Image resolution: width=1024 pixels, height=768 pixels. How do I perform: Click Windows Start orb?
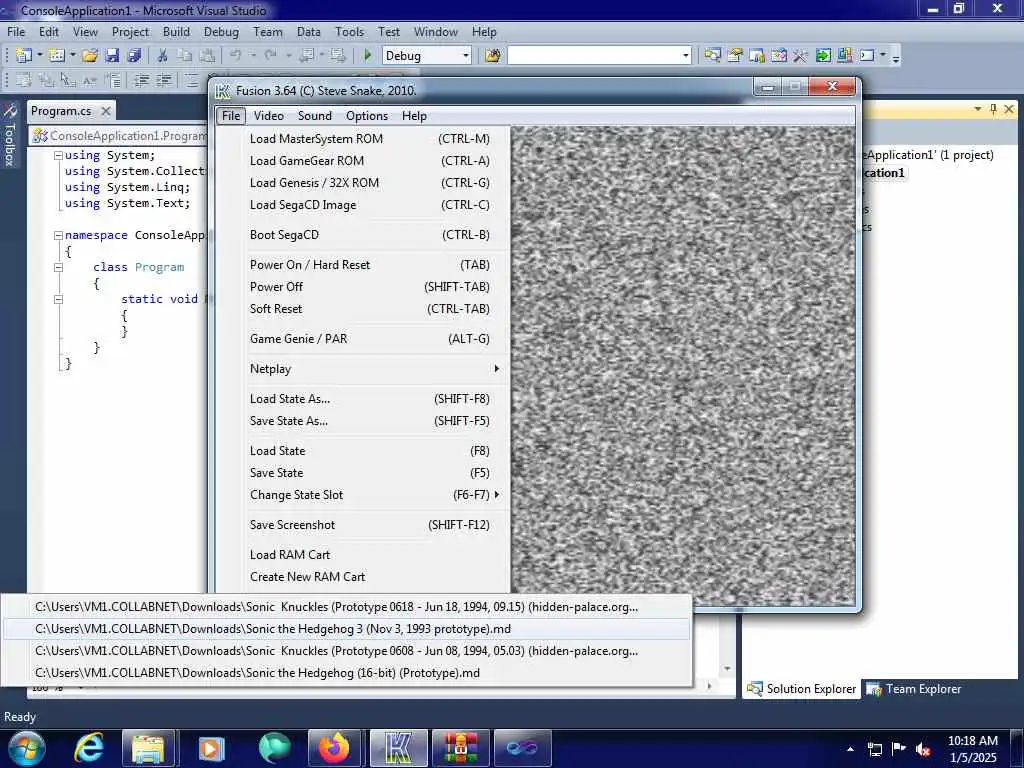point(27,748)
